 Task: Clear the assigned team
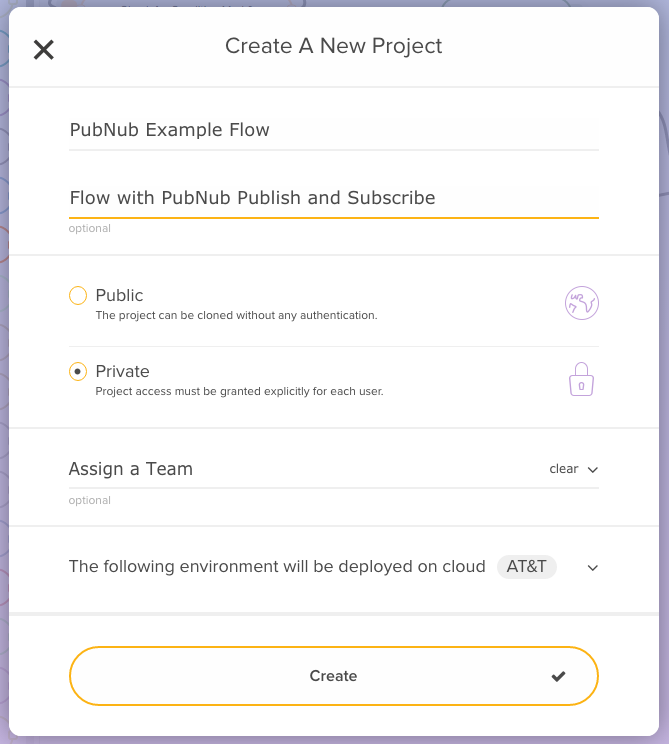(563, 469)
